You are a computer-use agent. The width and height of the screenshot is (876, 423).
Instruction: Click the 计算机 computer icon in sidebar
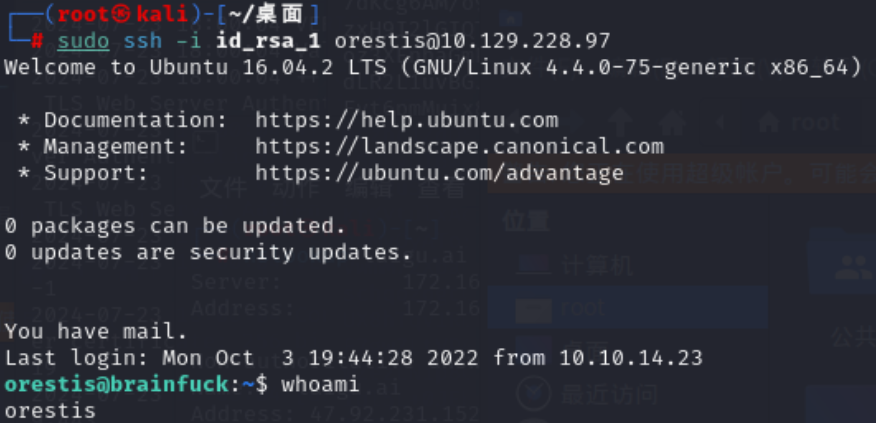tap(532, 265)
